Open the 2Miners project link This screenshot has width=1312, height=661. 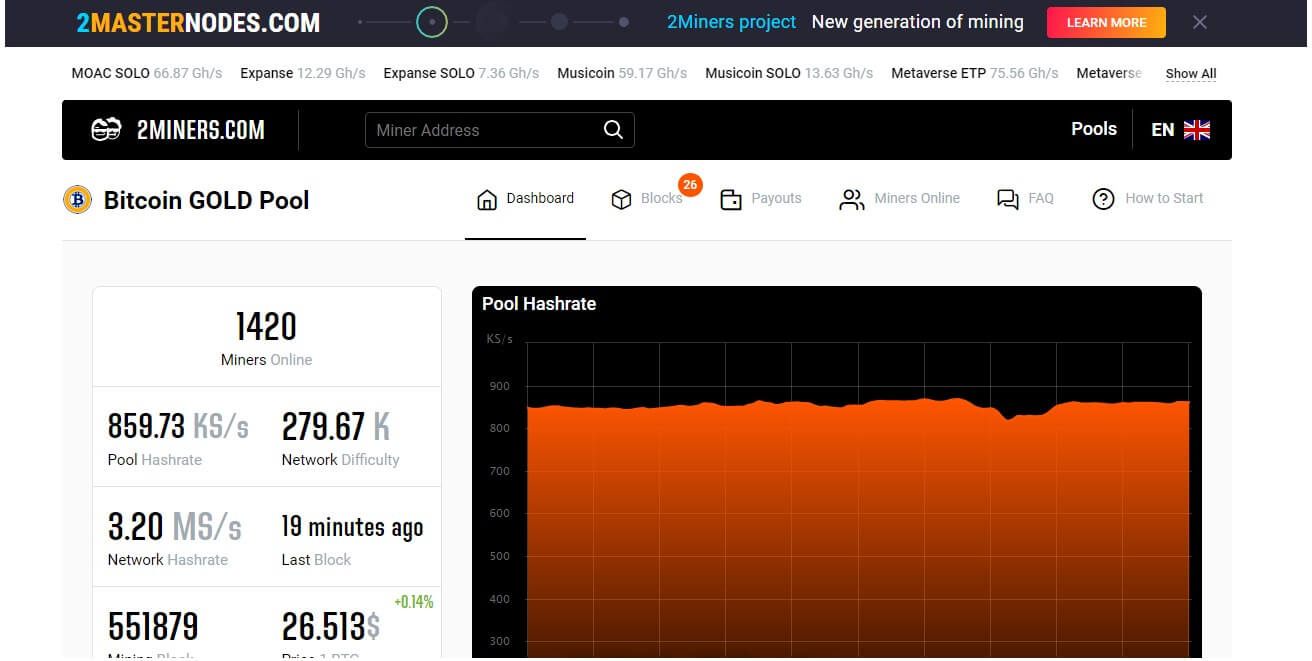pyautogui.click(x=731, y=22)
